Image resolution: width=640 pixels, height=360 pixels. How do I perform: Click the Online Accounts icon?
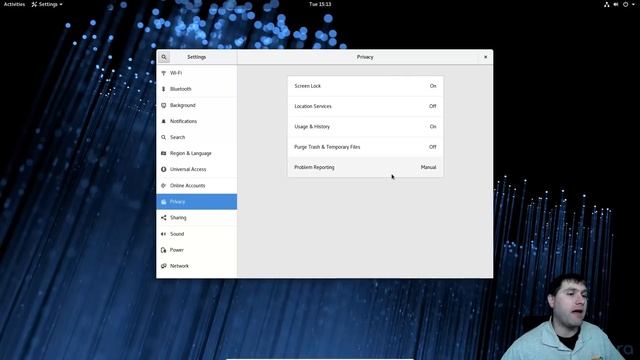pyautogui.click(x=164, y=185)
